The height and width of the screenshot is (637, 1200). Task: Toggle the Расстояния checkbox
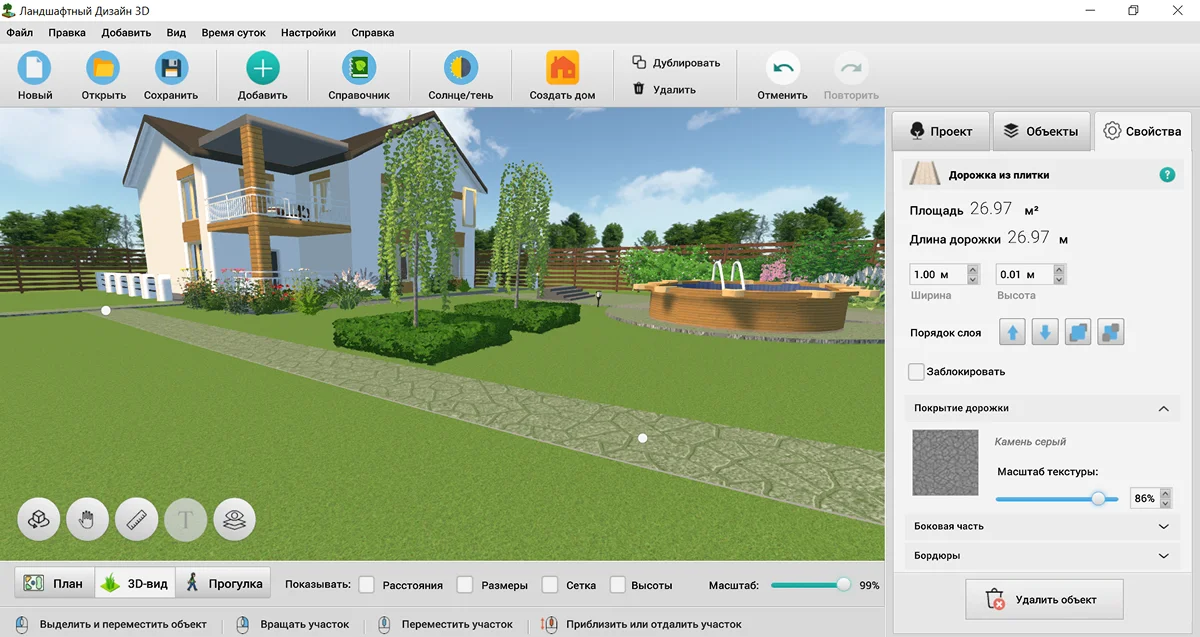coord(367,585)
